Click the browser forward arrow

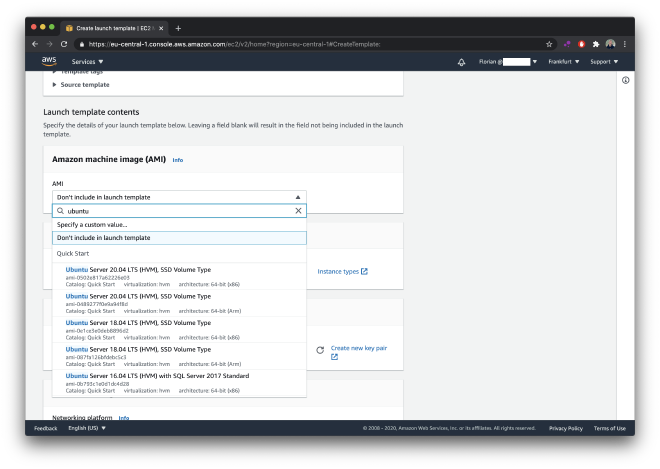(49, 44)
